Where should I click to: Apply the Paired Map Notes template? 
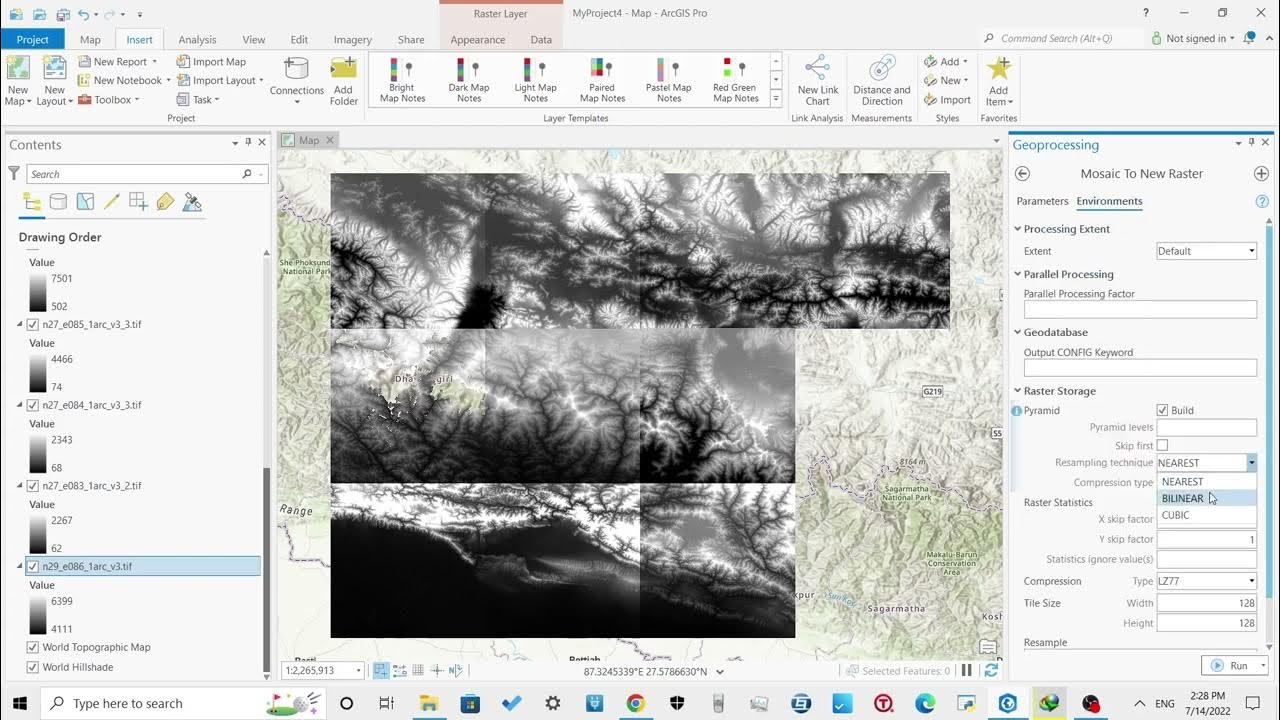click(602, 80)
